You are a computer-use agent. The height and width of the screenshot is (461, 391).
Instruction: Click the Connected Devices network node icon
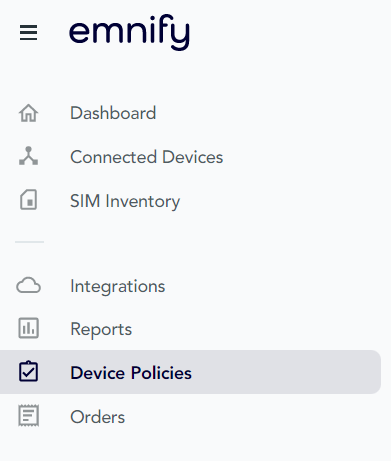click(28, 156)
